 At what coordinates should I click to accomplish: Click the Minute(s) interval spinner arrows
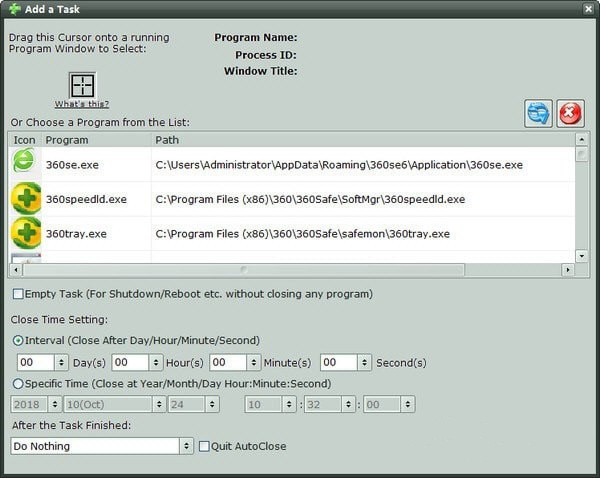coord(253,362)
